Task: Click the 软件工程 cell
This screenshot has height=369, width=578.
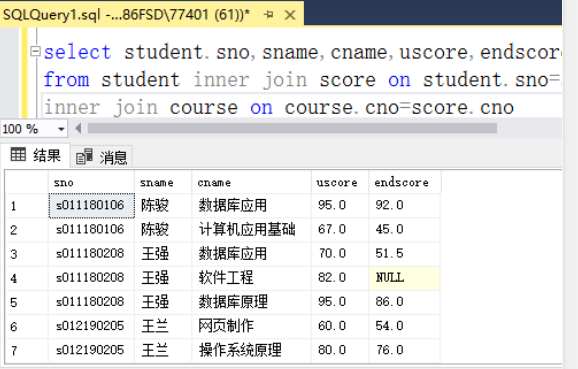Action: click(251, 278)
